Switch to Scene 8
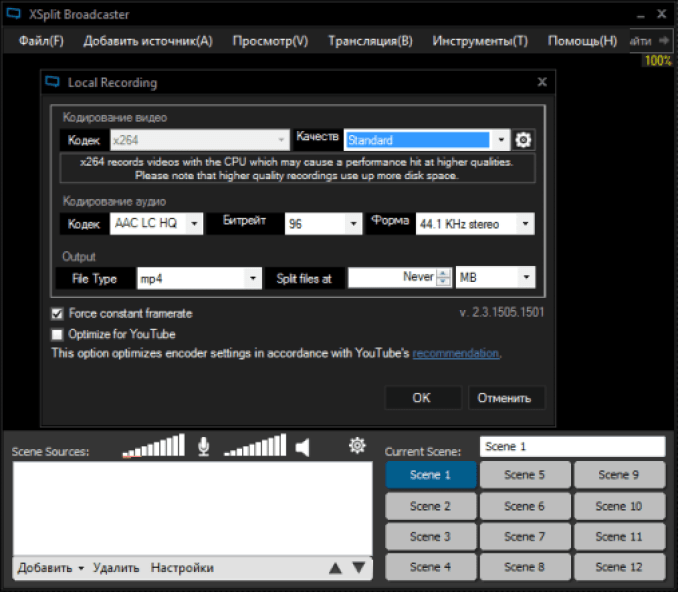Screen dimensions: 678x592 pos(525,567)
